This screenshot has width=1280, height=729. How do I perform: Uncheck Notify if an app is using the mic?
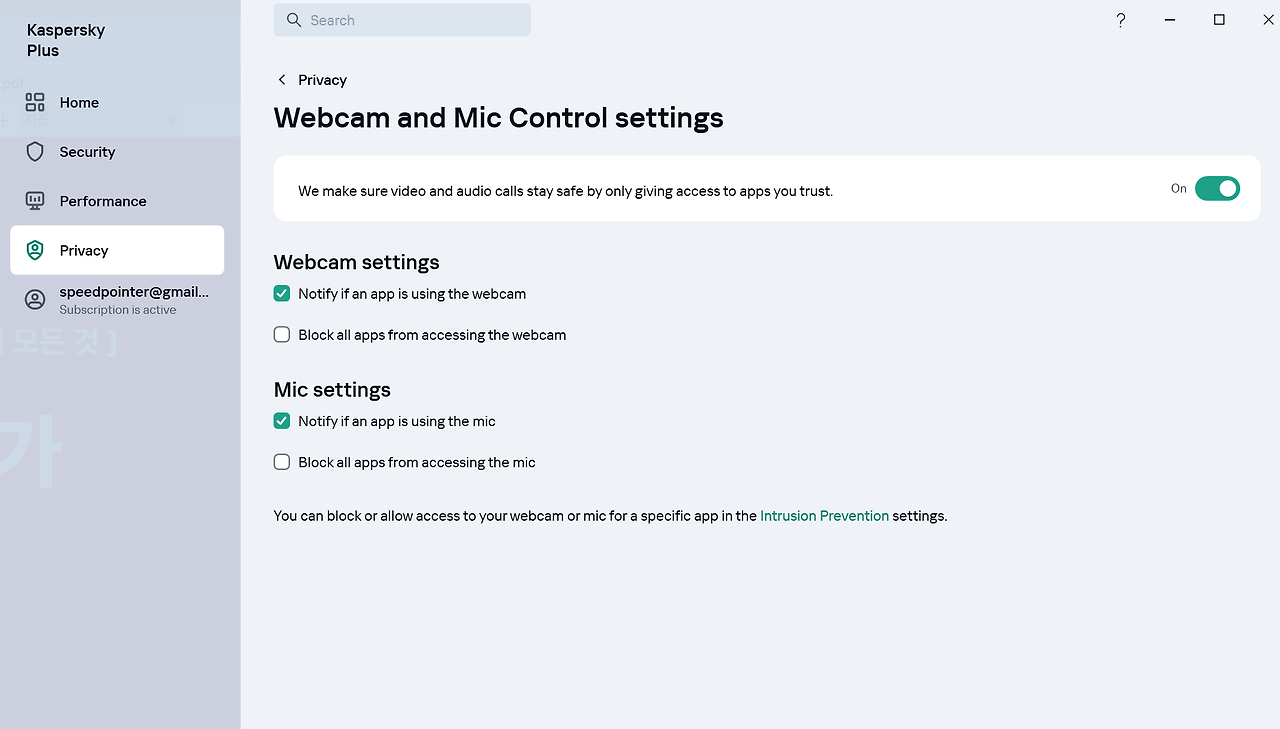[282, 421]
